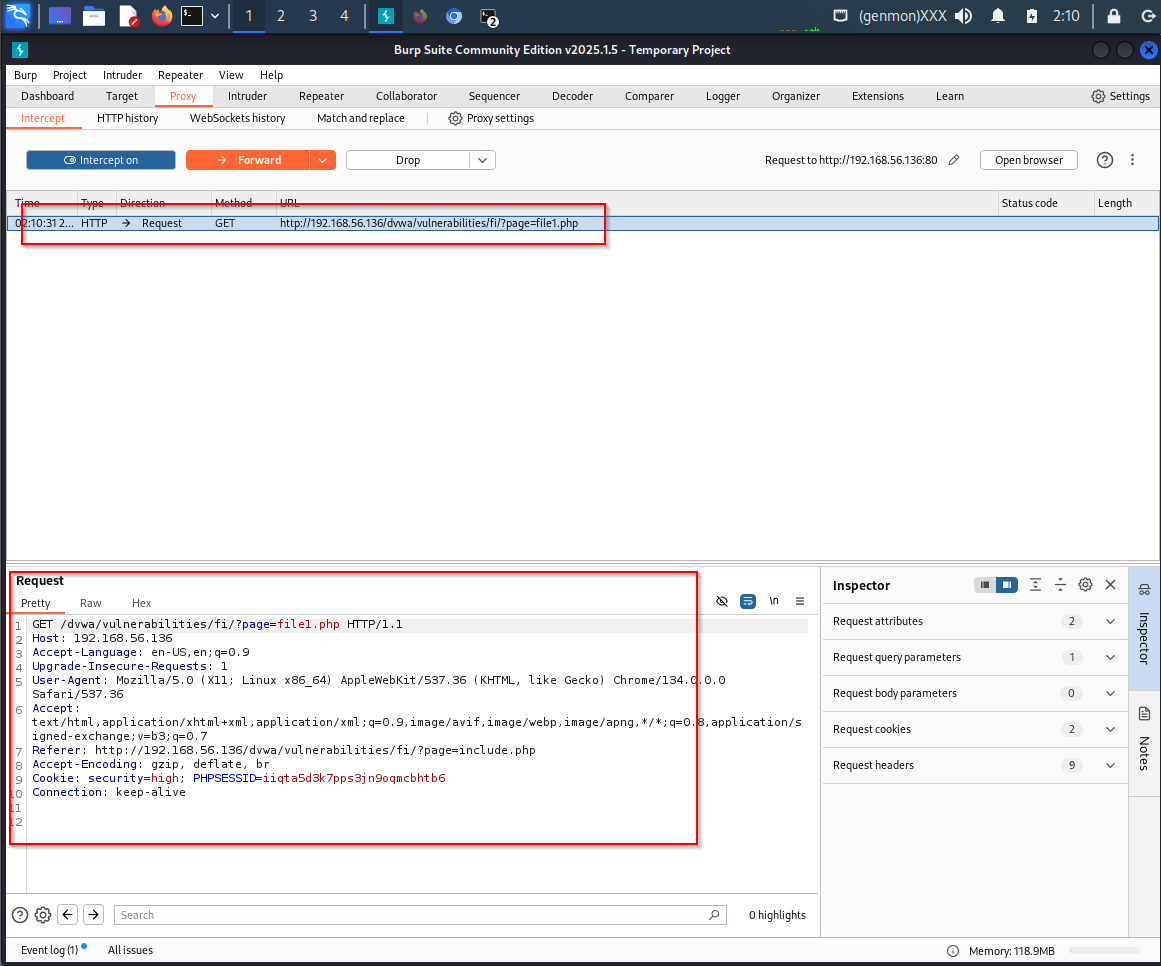The image size is (1161, 966).
Task: Toggle the message line wrap button
Action: tap(748, 601)
